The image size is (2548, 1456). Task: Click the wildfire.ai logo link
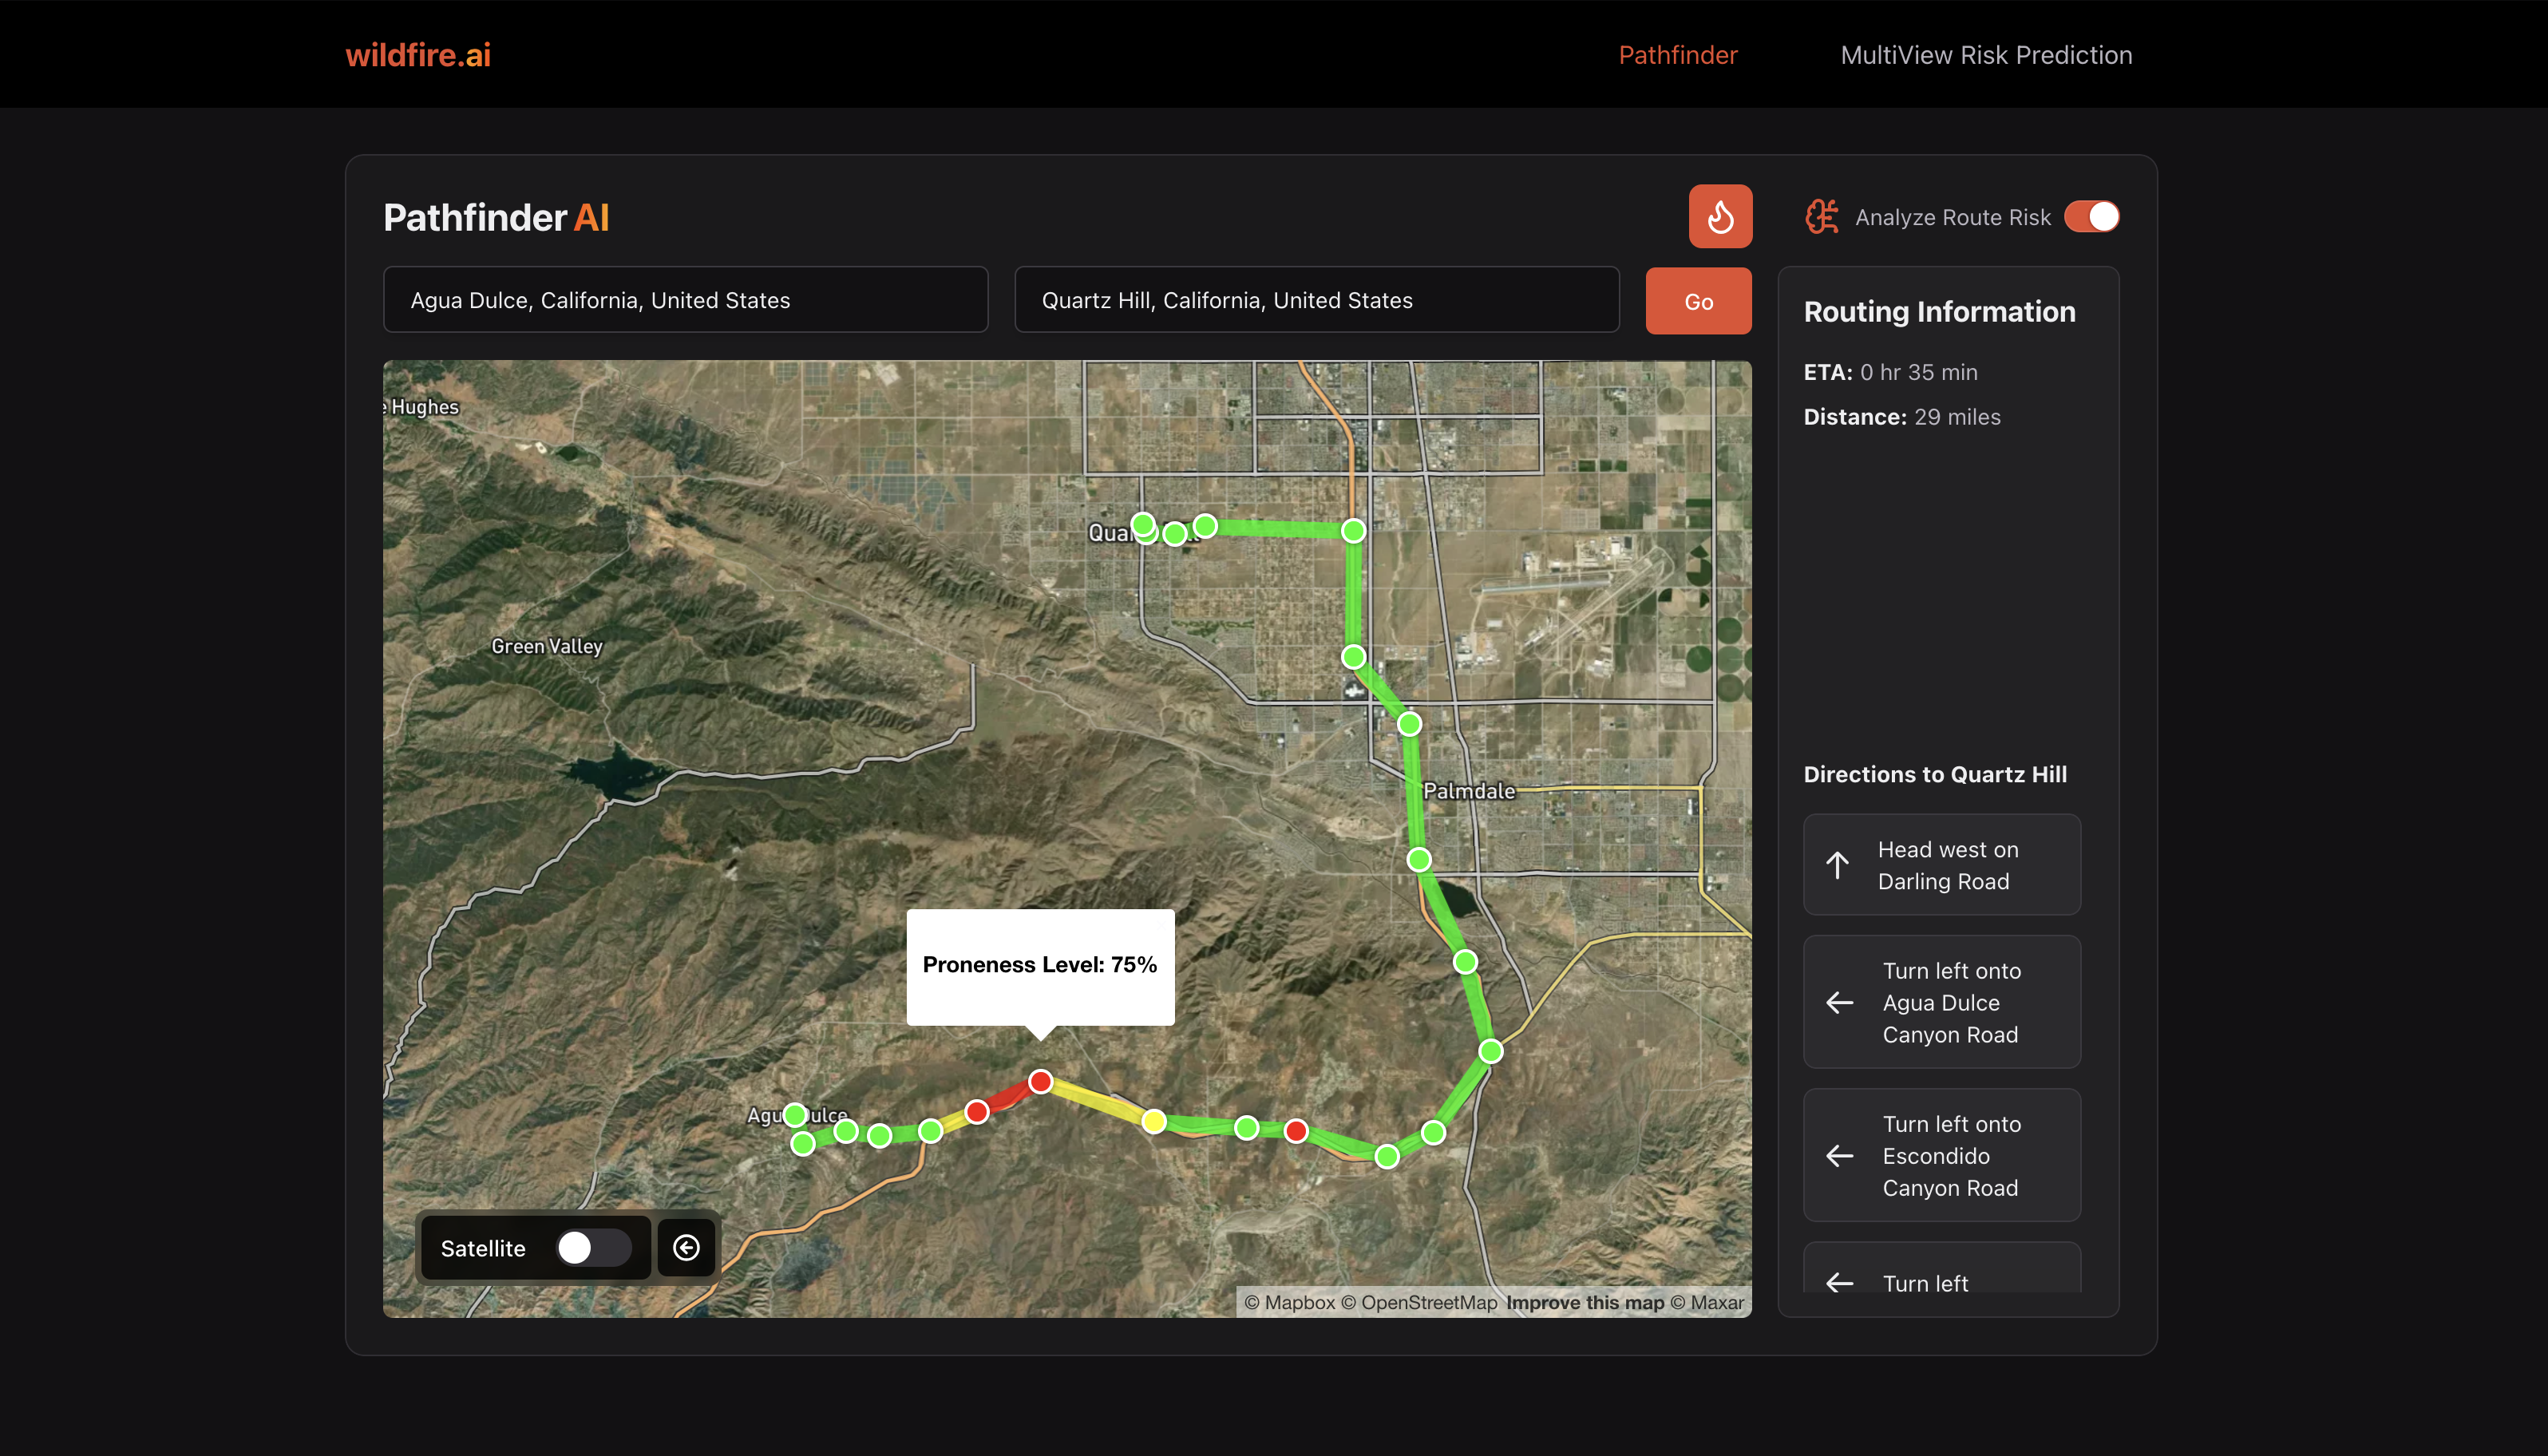[x=418, y=55]
